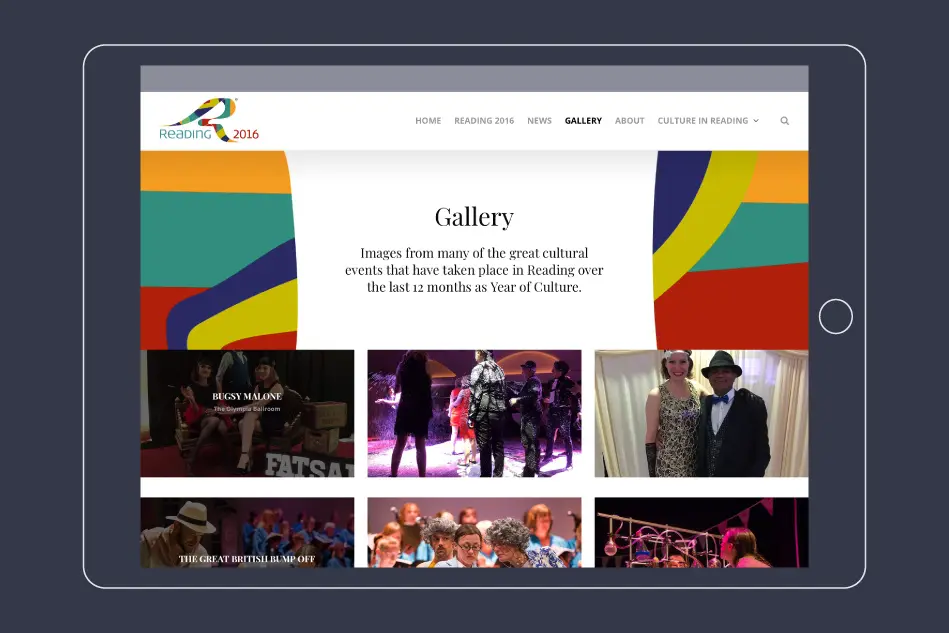Select the Gallery menu item
Image resolution: width=949 pixels, height=633 pixels.
tap(583, 121)
